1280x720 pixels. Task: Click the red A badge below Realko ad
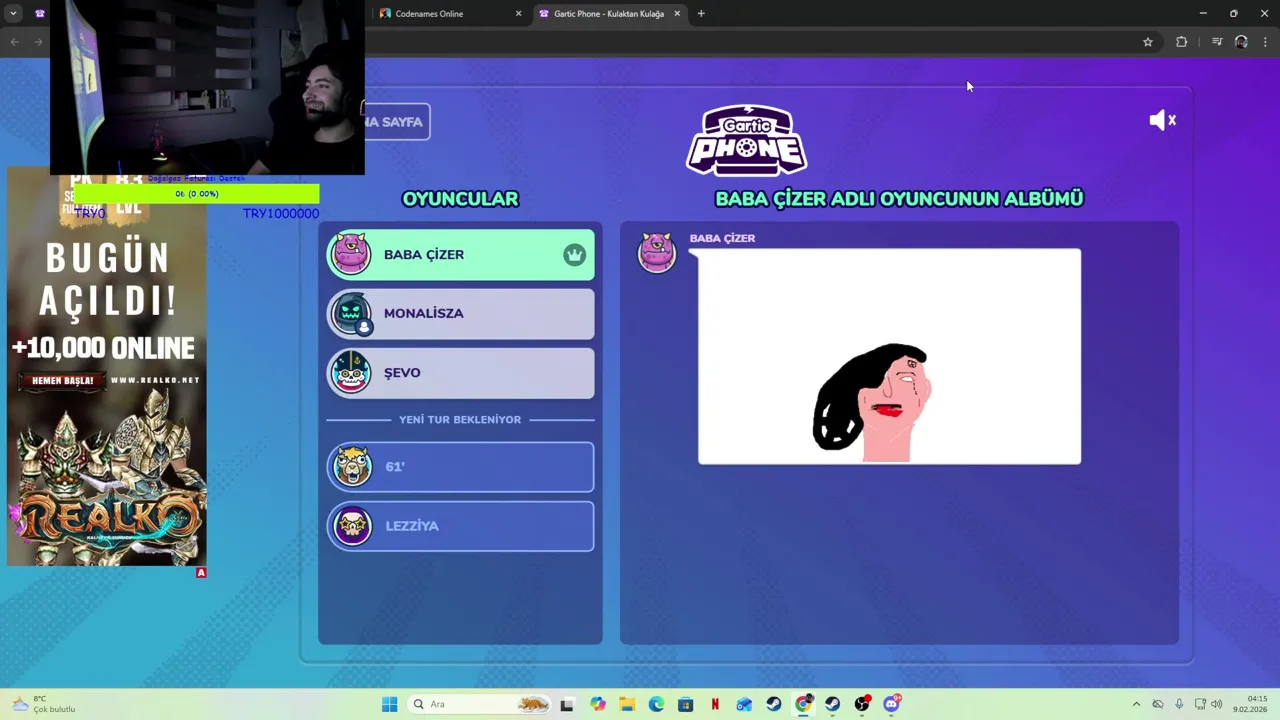pyautogui.click(x=201, y=573)
